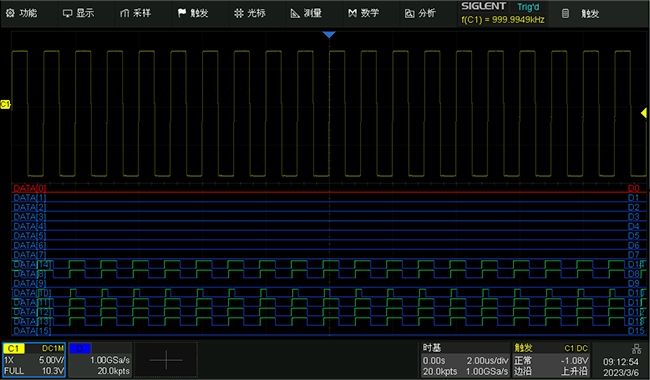Screen dimensions: 650x380
Task: Open the 显示 display menu
Action: coord(78,13)
